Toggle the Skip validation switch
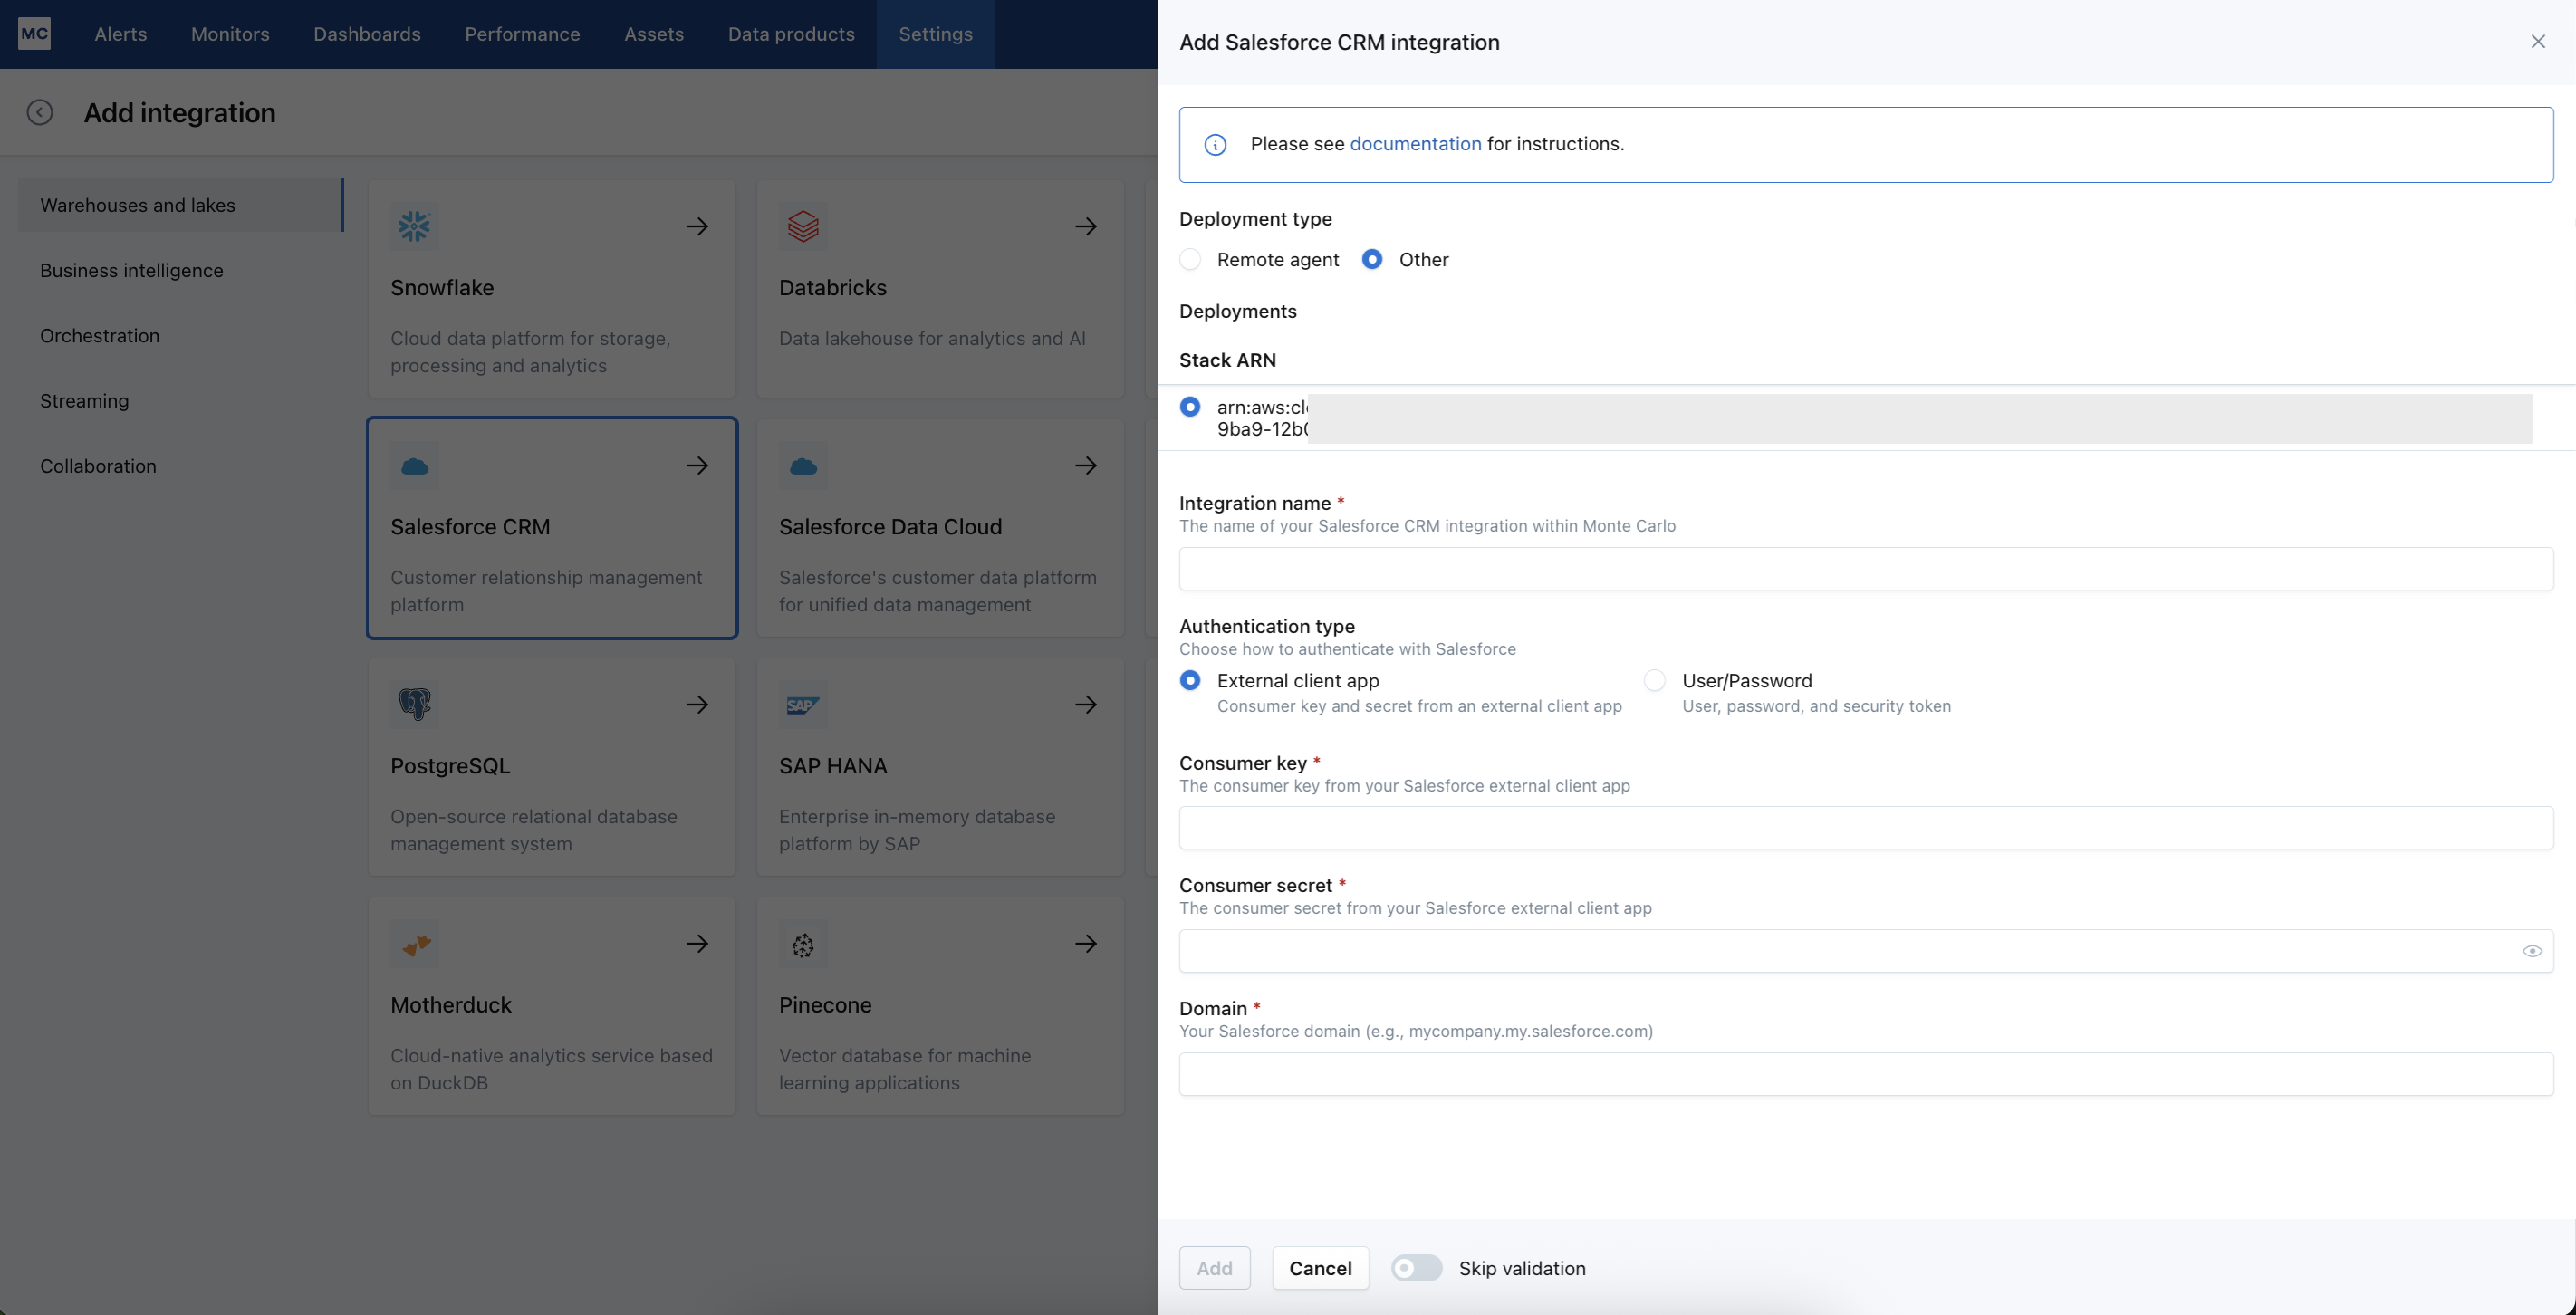 1416,1268
